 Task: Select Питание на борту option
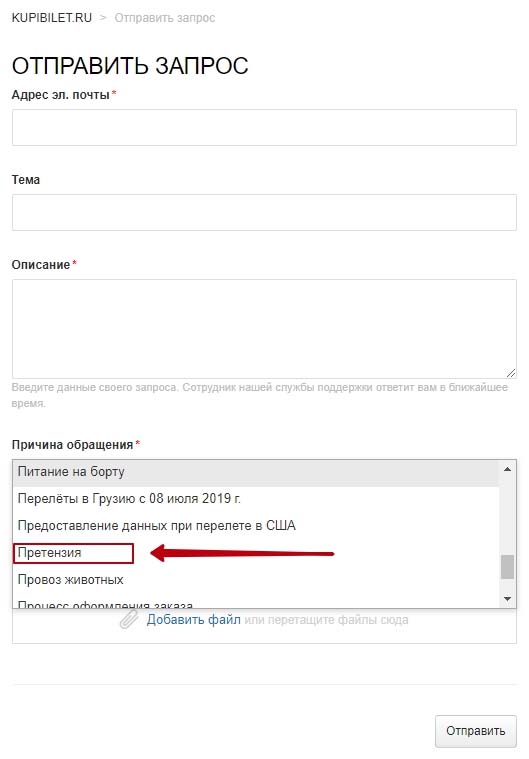(x=256, y=472)
